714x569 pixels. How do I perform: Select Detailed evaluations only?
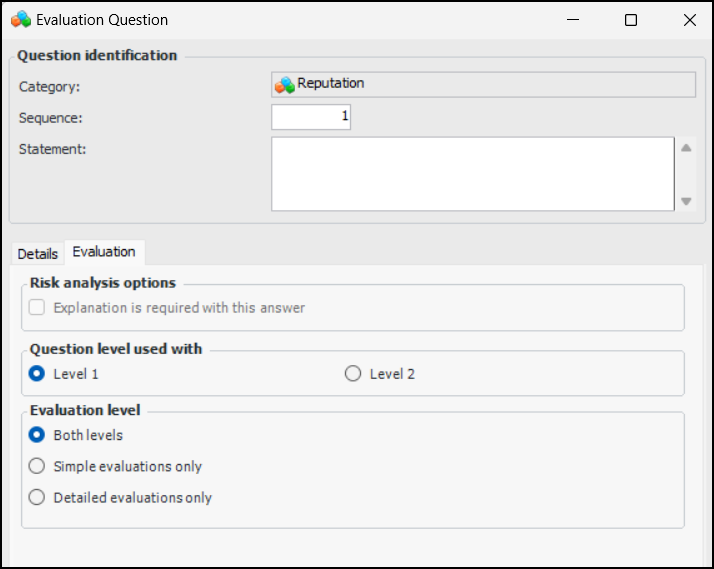tap(37, 497)
